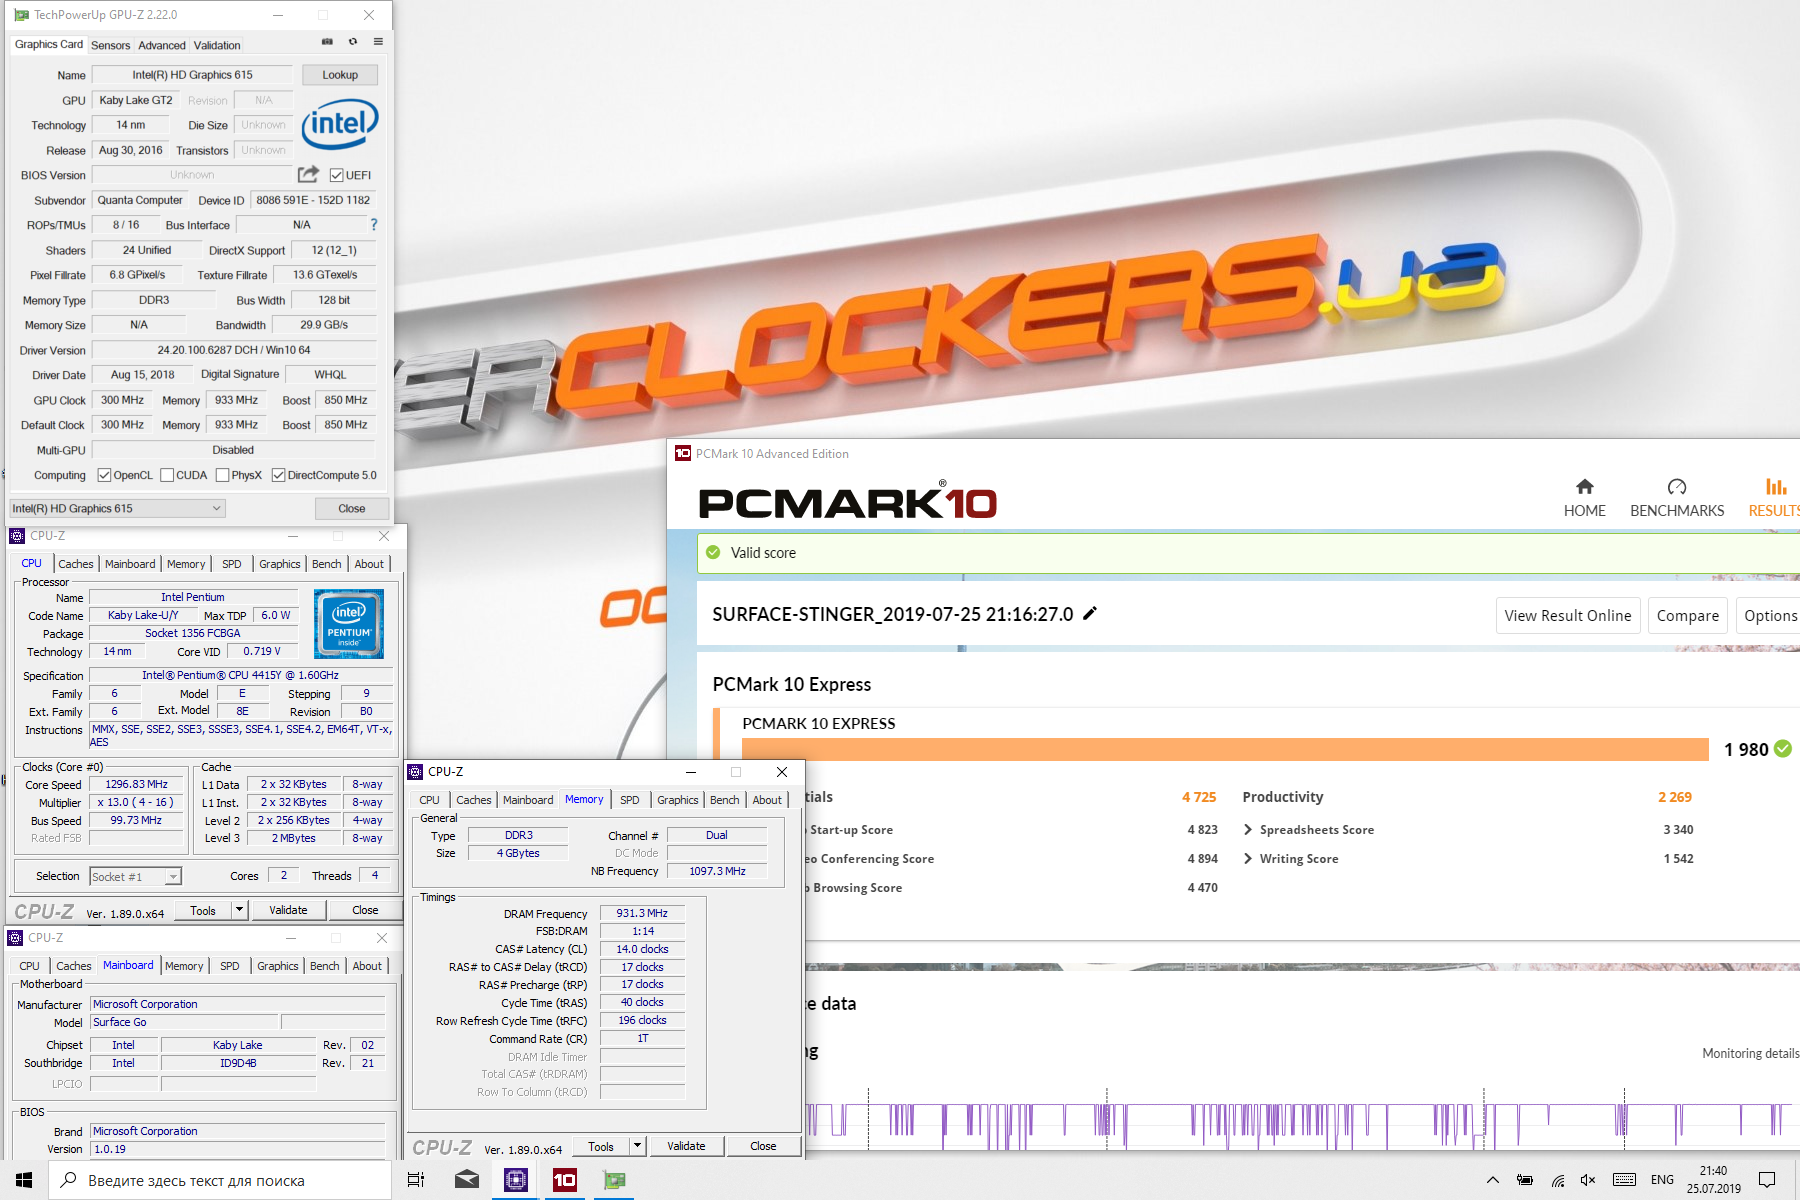Open Task View on the taskbar
This screenshot has width=1800, height=1200.
click(416, 1180)
